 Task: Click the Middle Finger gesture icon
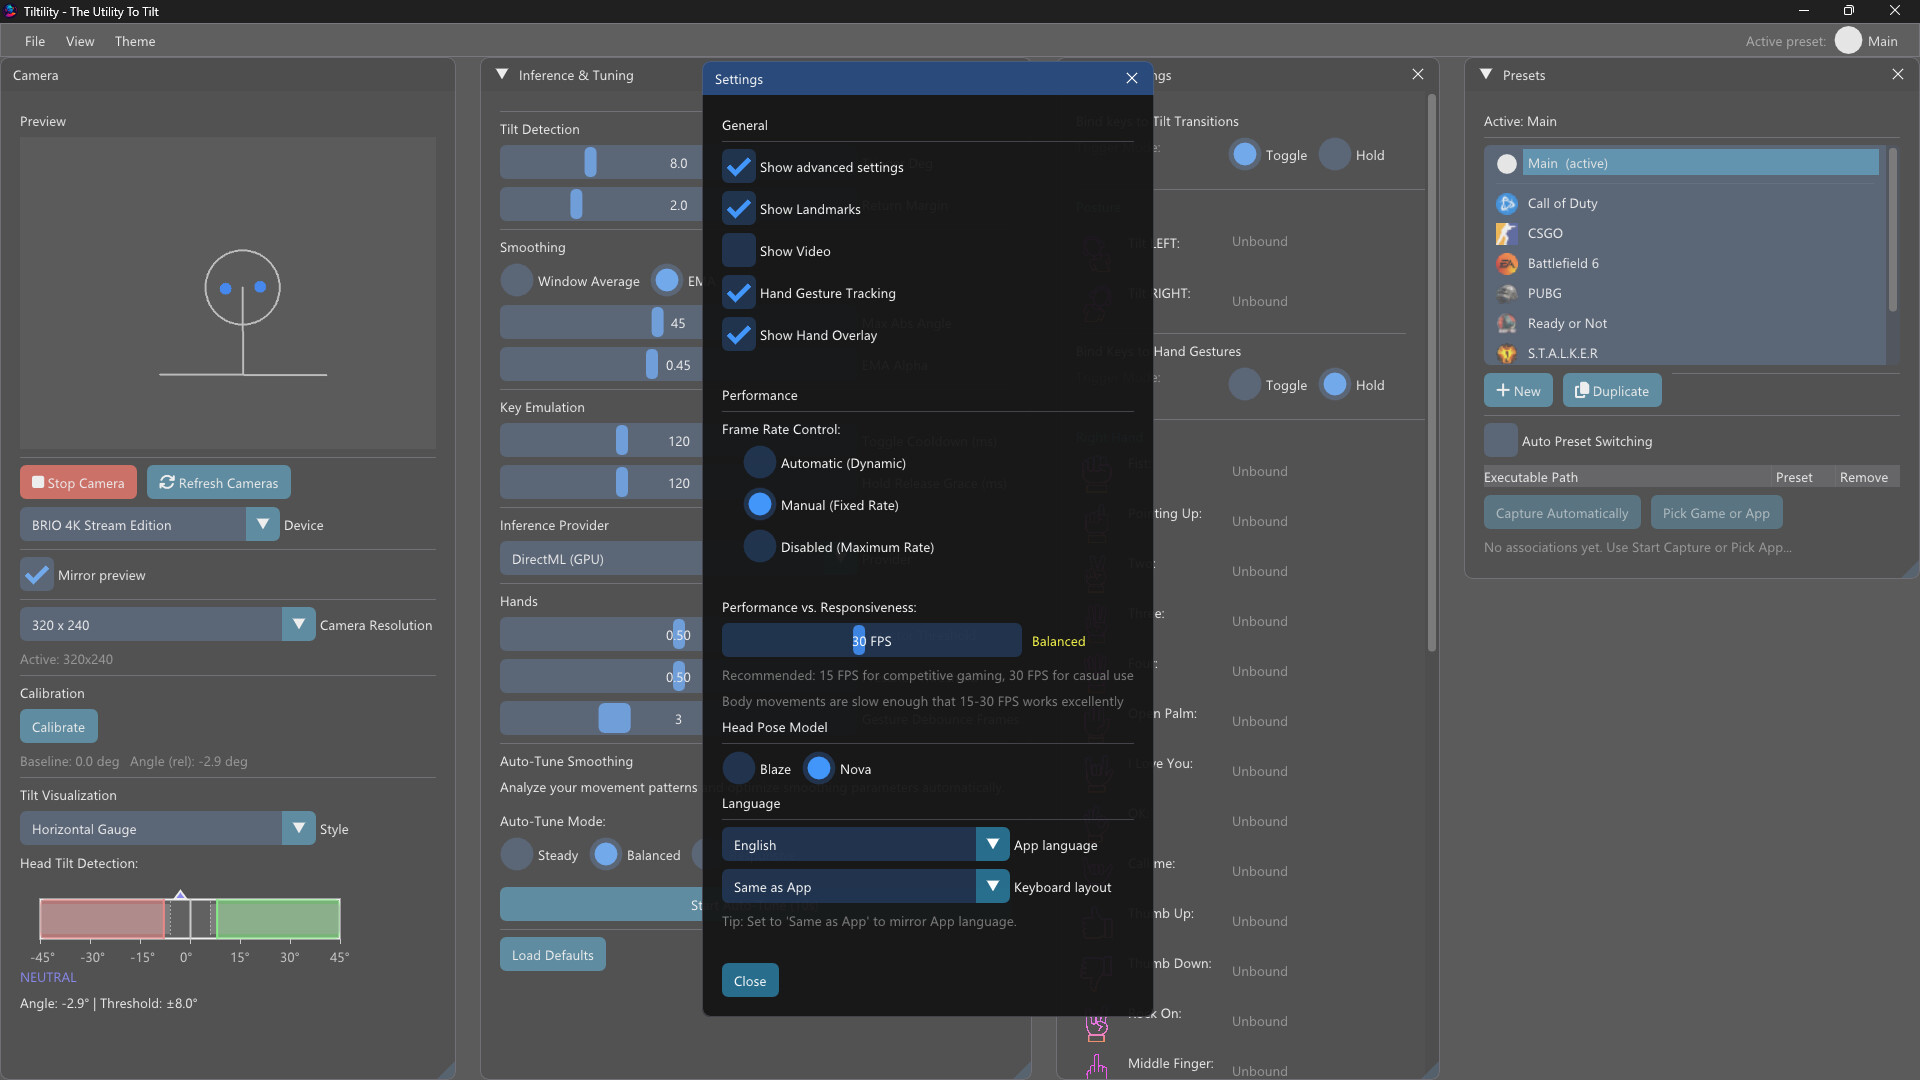[1096, 1066]
